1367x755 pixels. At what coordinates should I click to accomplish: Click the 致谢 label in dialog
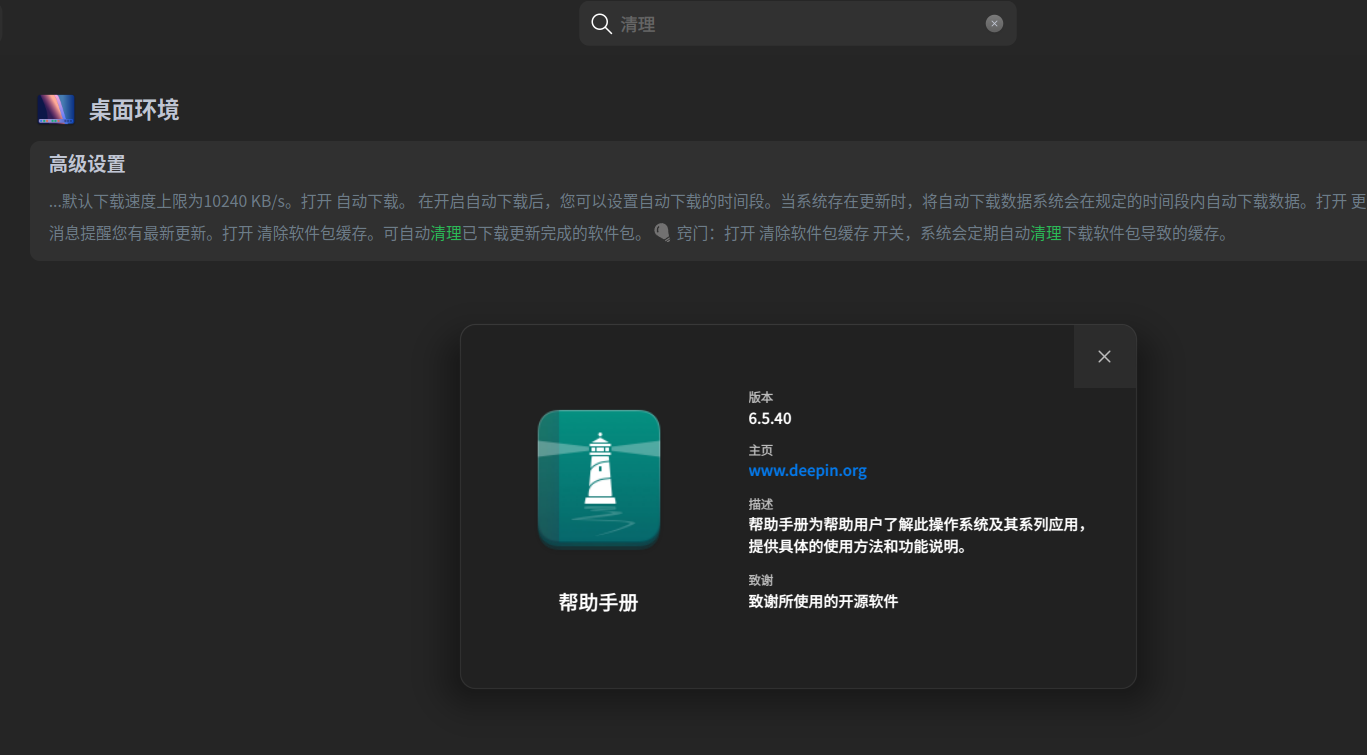tap(761, 580)
